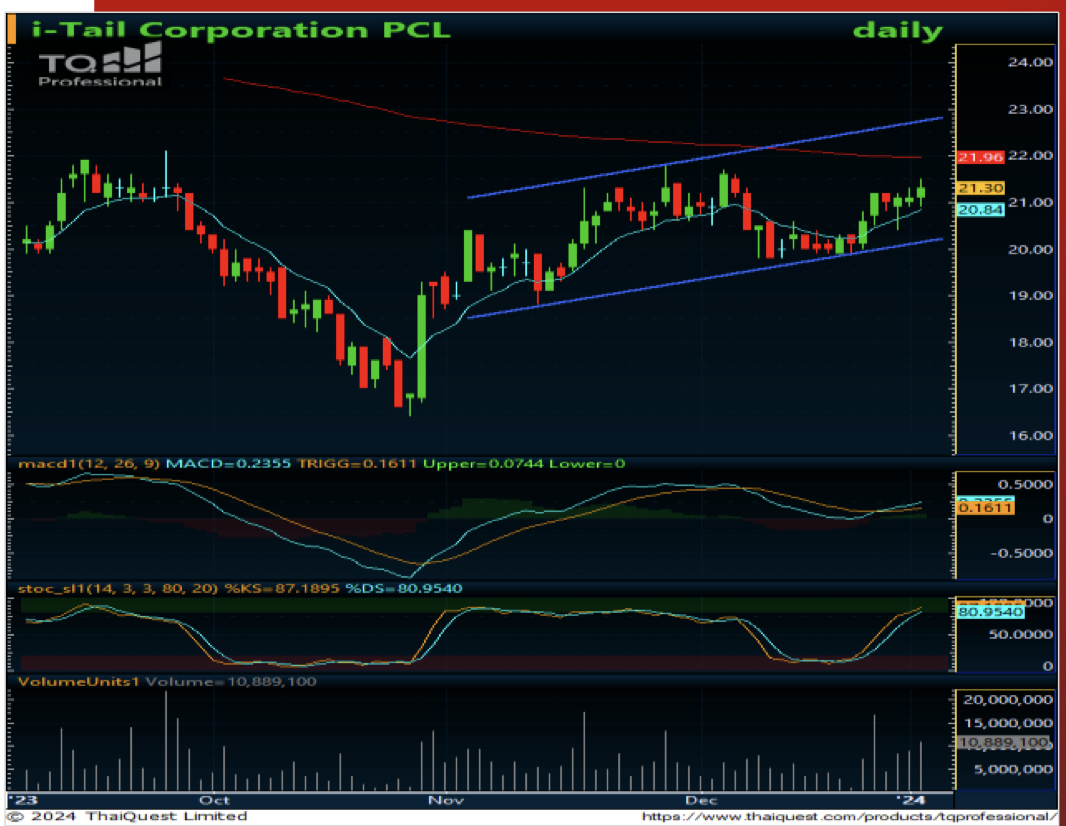
Task: Click the 'Dec' date axis marker
Action: [701, 800]
